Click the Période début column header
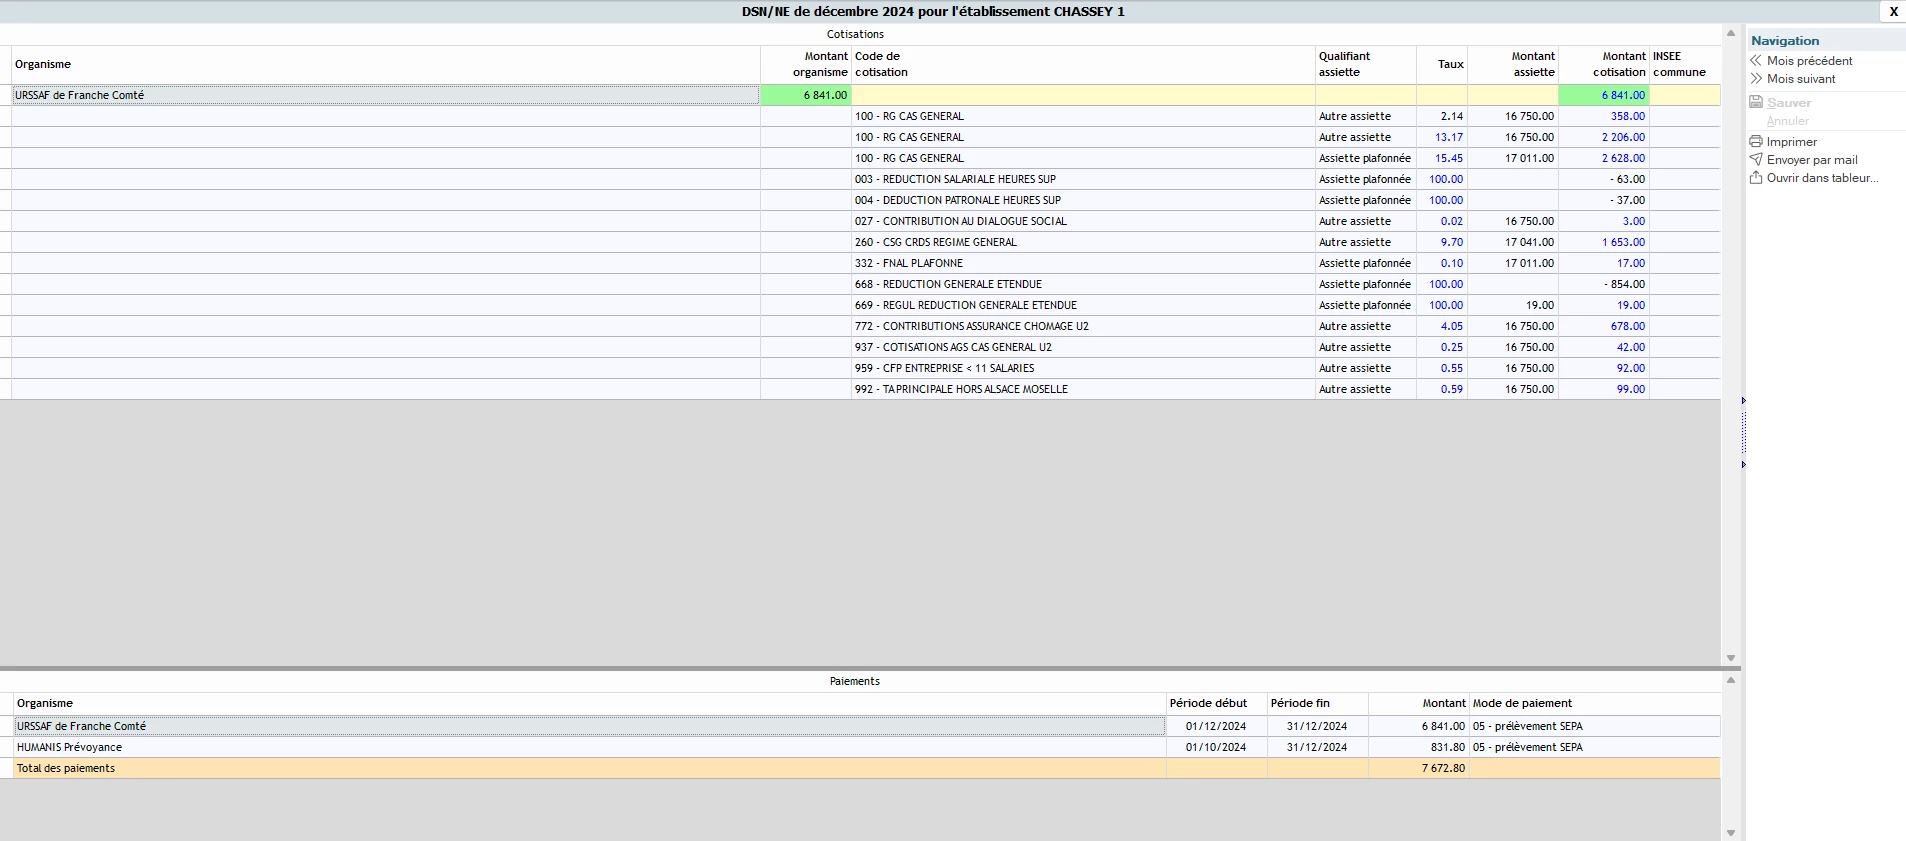 click(x=1217, y=703)
